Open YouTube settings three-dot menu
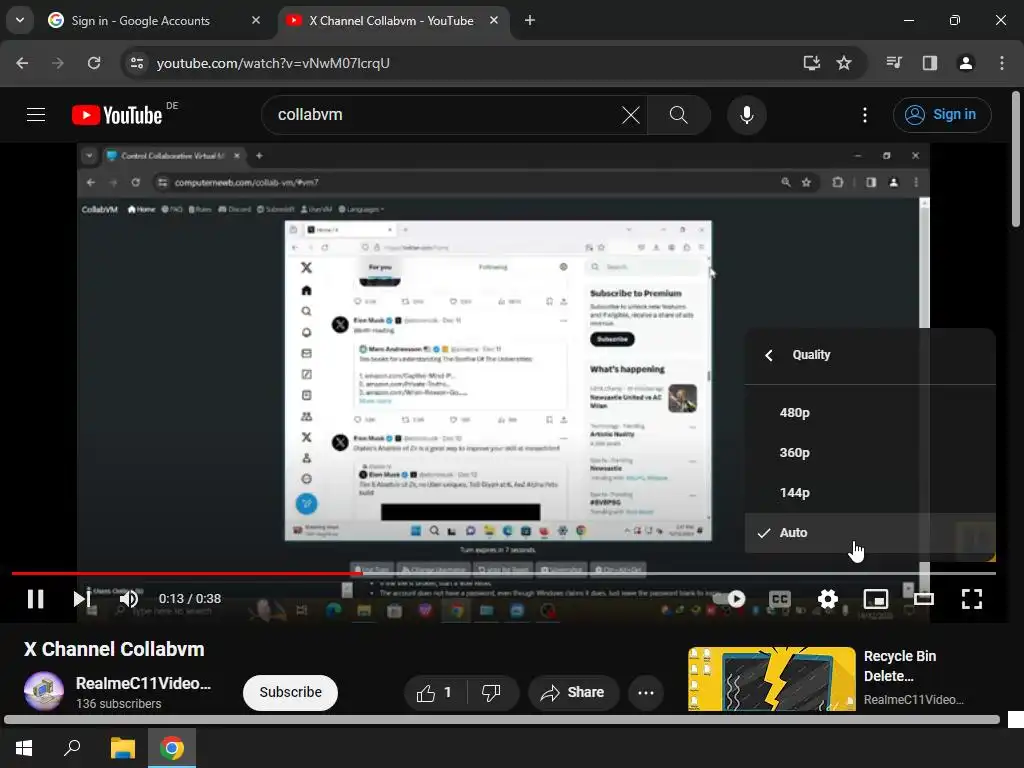This screenshot has height=768, width=1024. tap(865, 115)
